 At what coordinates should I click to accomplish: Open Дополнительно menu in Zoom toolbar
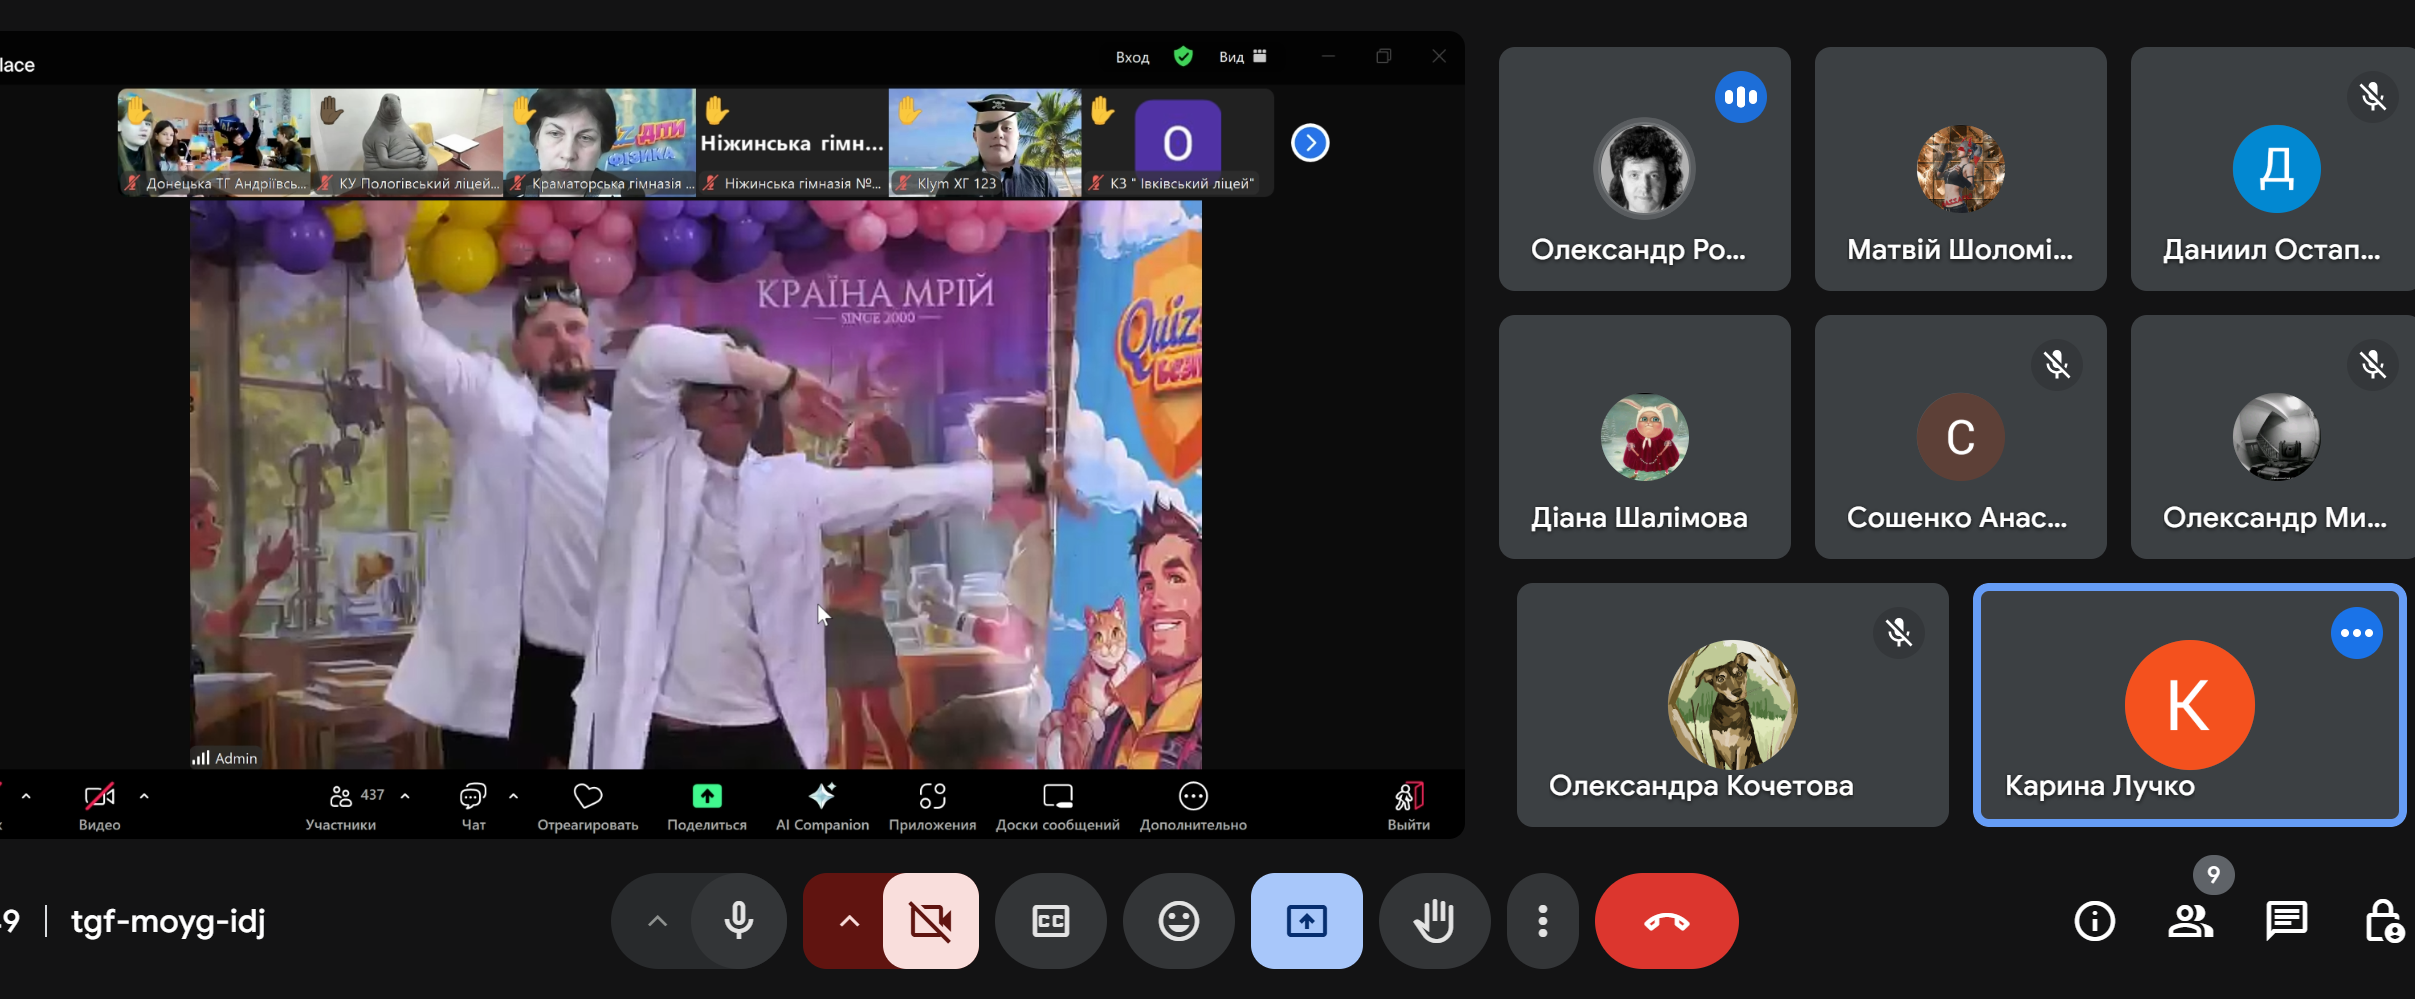click(x=1193, y=805)
